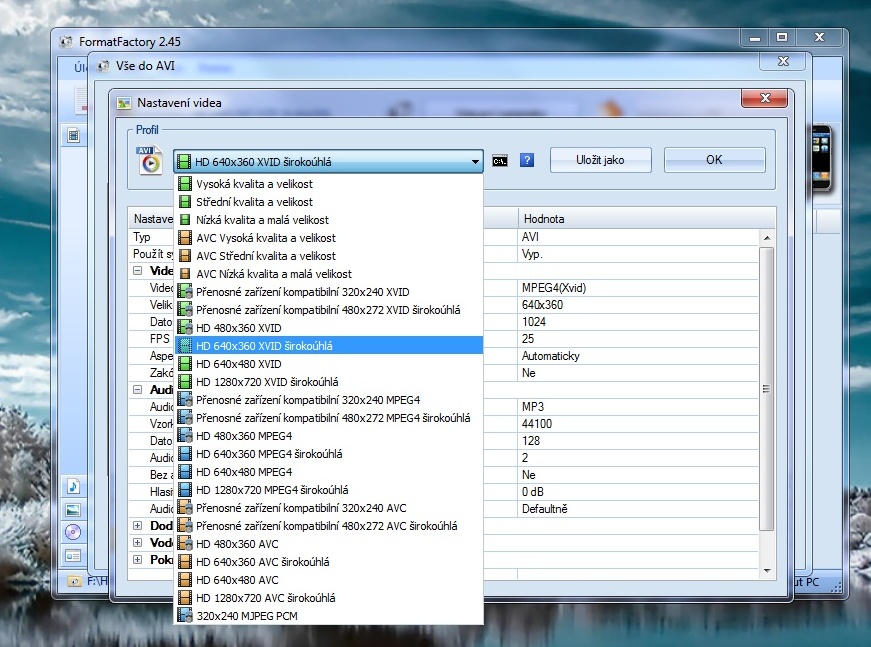Image resolution: width=871 pixels, height=647 pixels.
Task: Click the AVI profile file icon
Action: pyautogui.click(x=150, y=160)
